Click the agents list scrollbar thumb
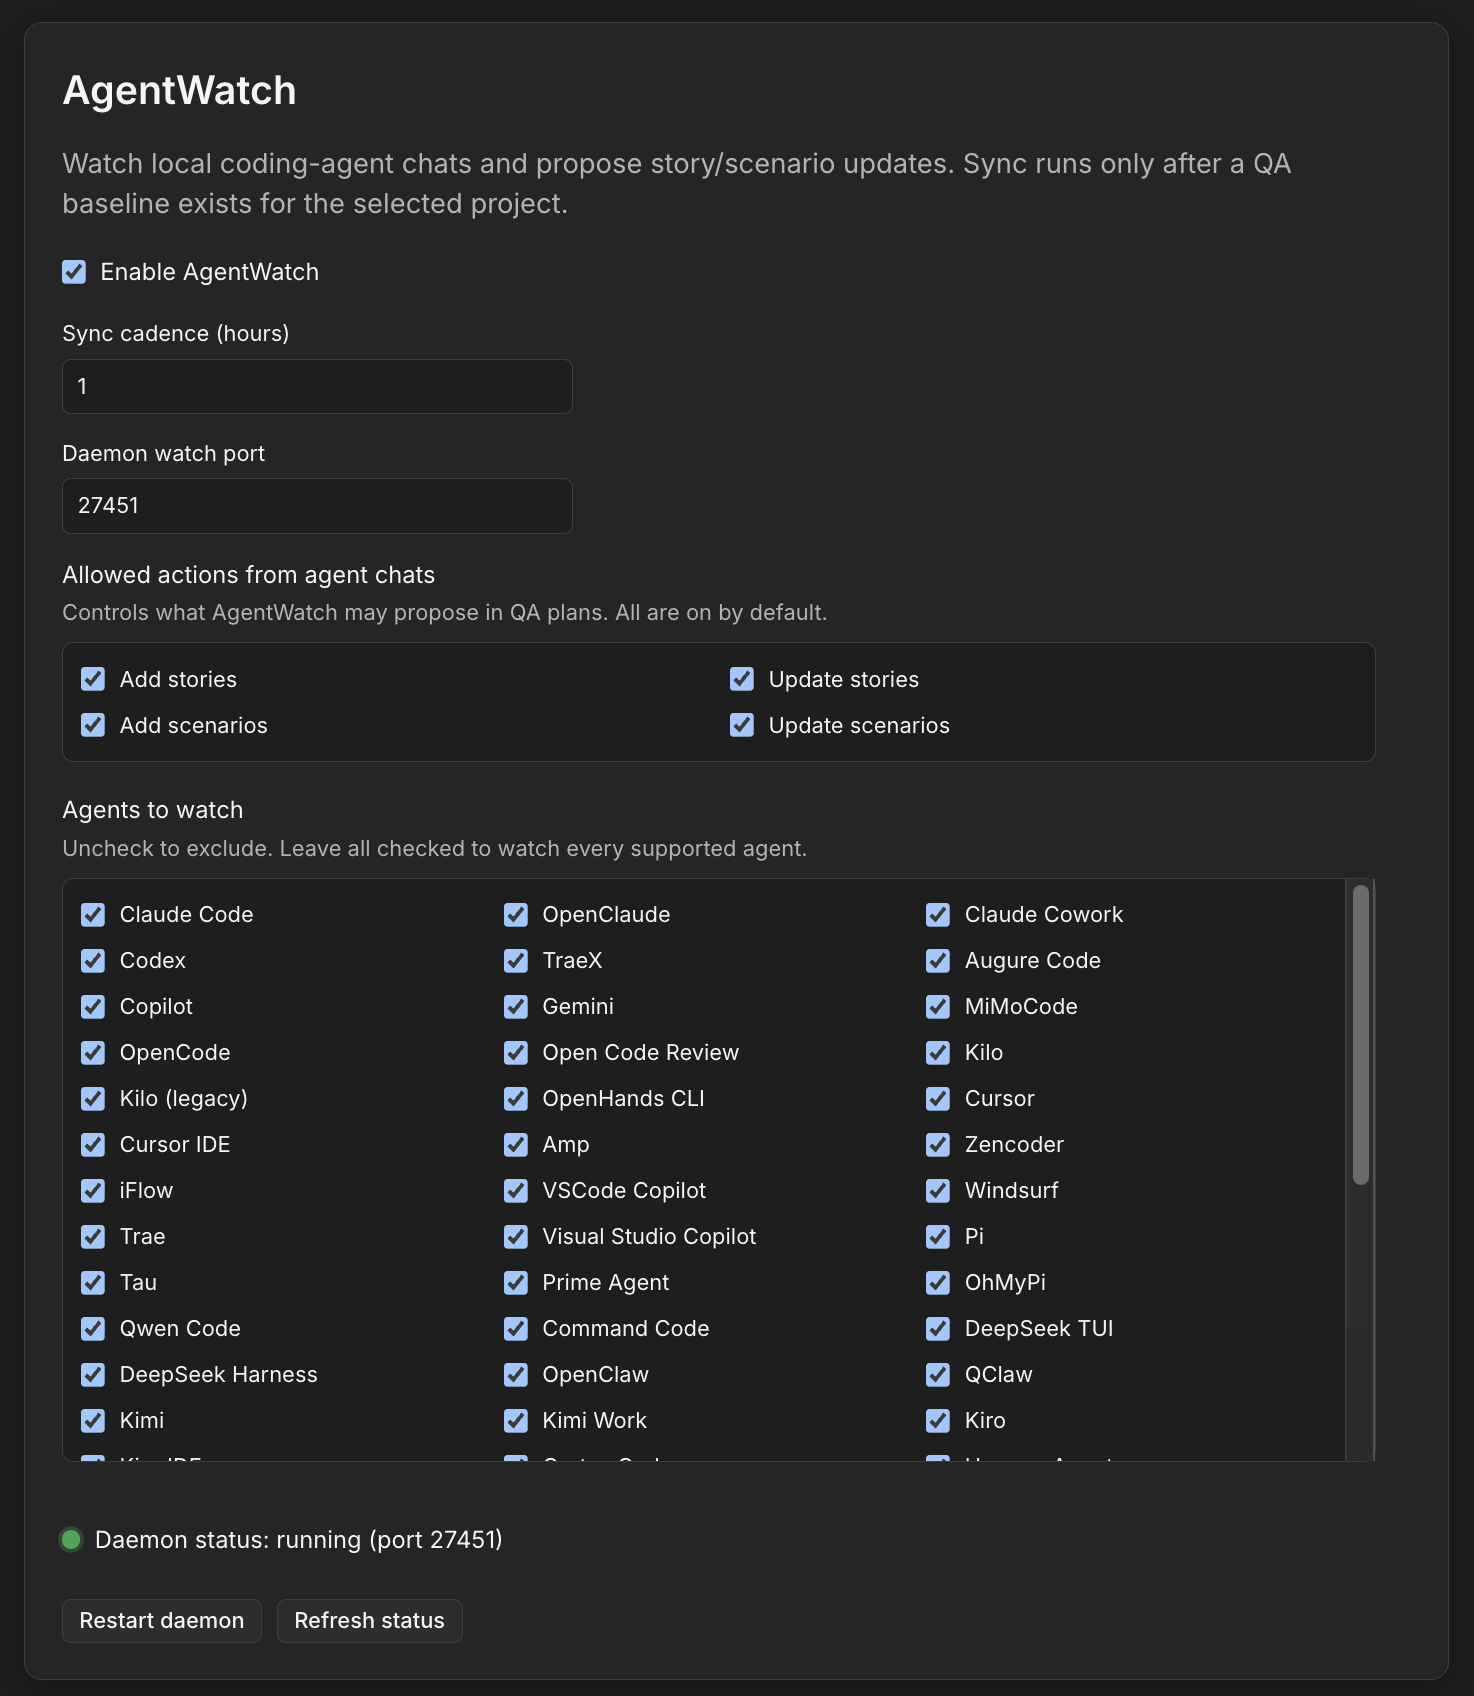The height and width of the screenshot is (1696, 1474). [1360, 1035]
